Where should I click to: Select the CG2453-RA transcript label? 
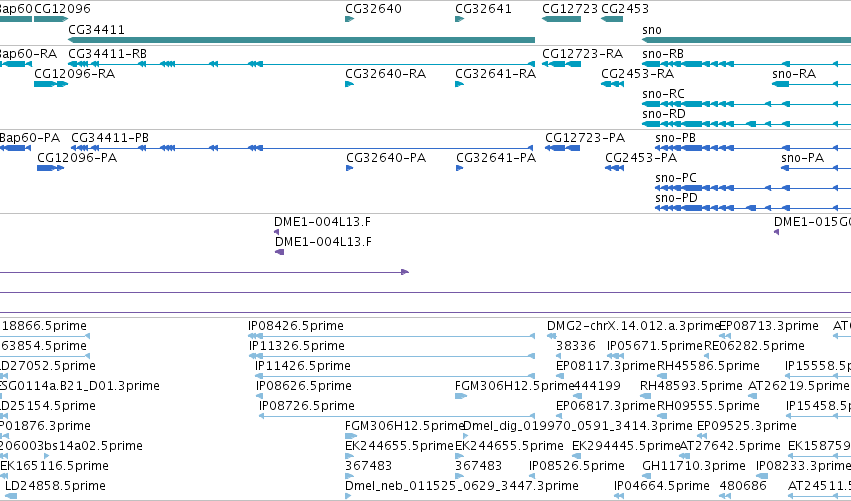pos(637,74)
